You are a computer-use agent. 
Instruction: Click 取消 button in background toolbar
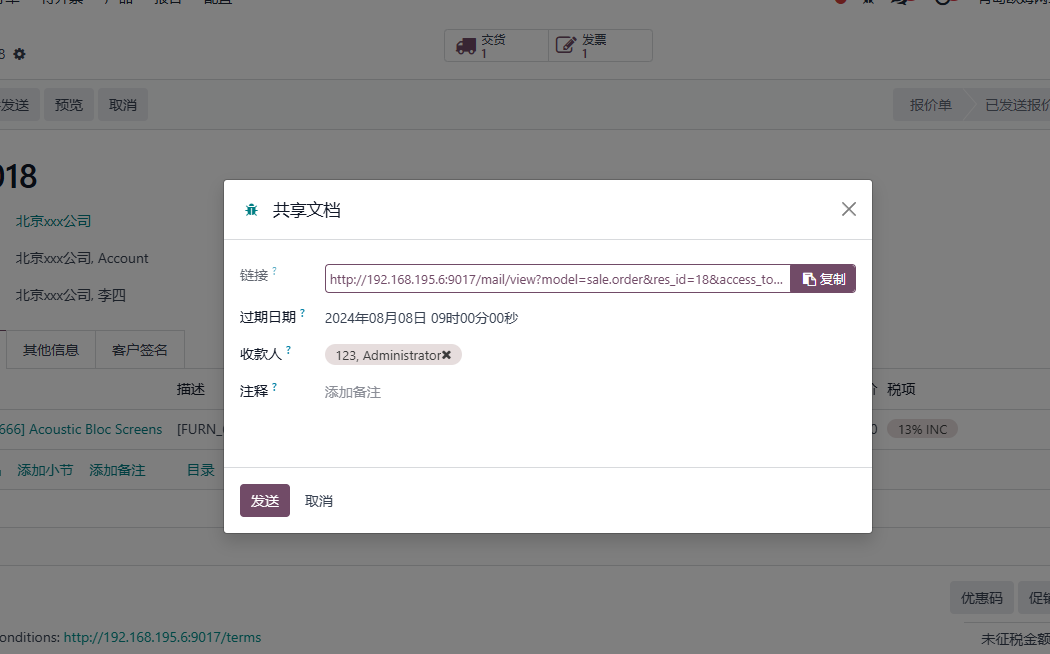pyautogui.click(x=123, y=105)
